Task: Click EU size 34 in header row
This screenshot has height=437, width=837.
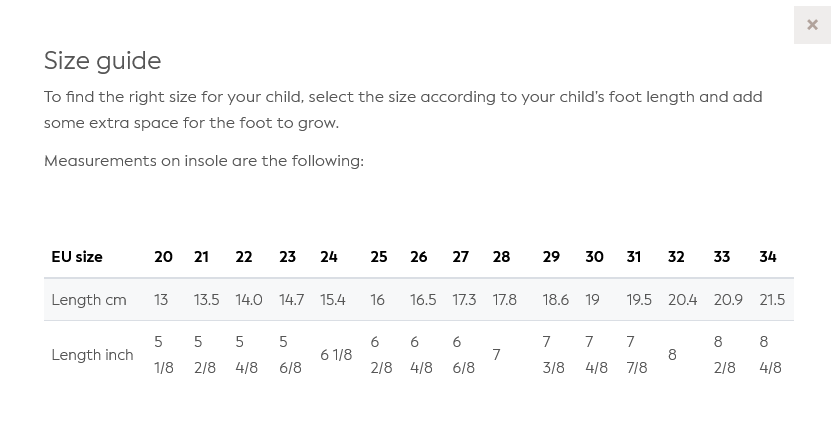Action: [x=767, y=257]
